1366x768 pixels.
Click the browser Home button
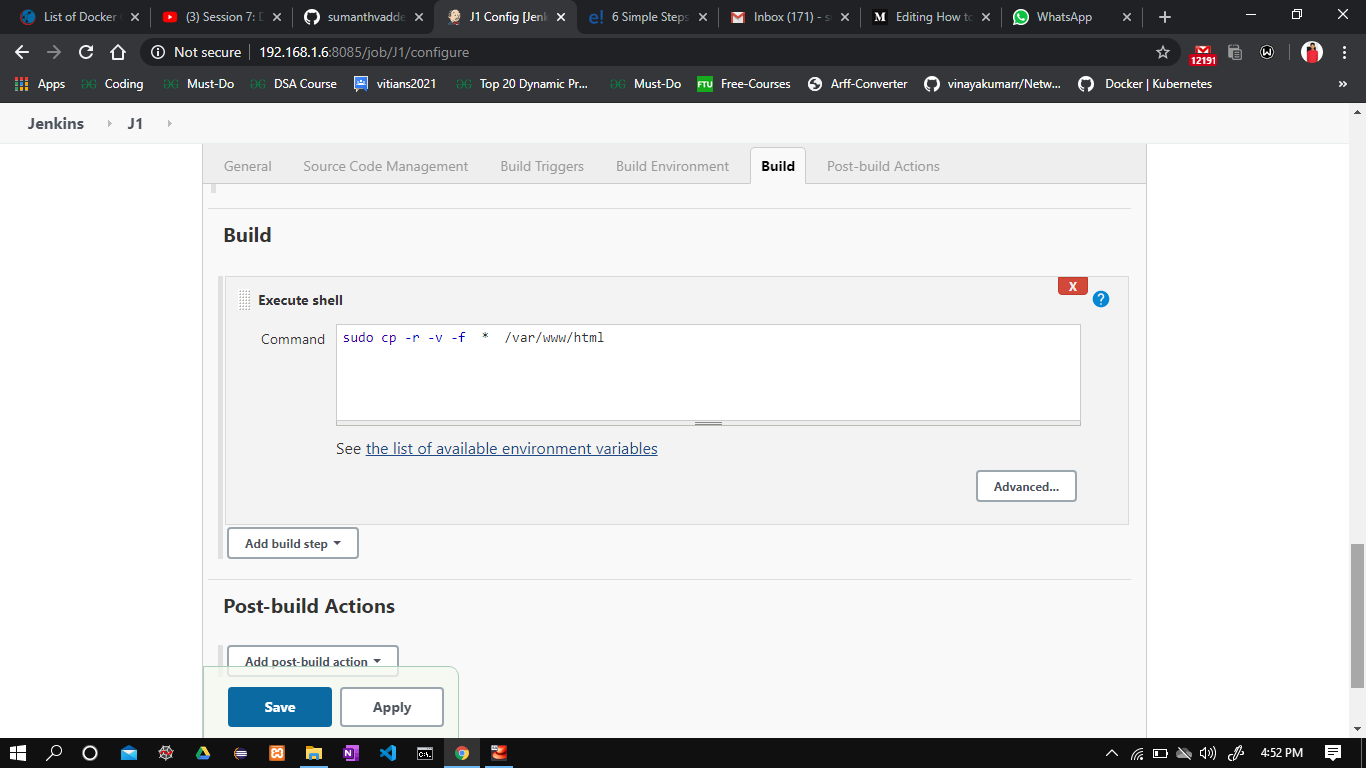click(119, 52)
